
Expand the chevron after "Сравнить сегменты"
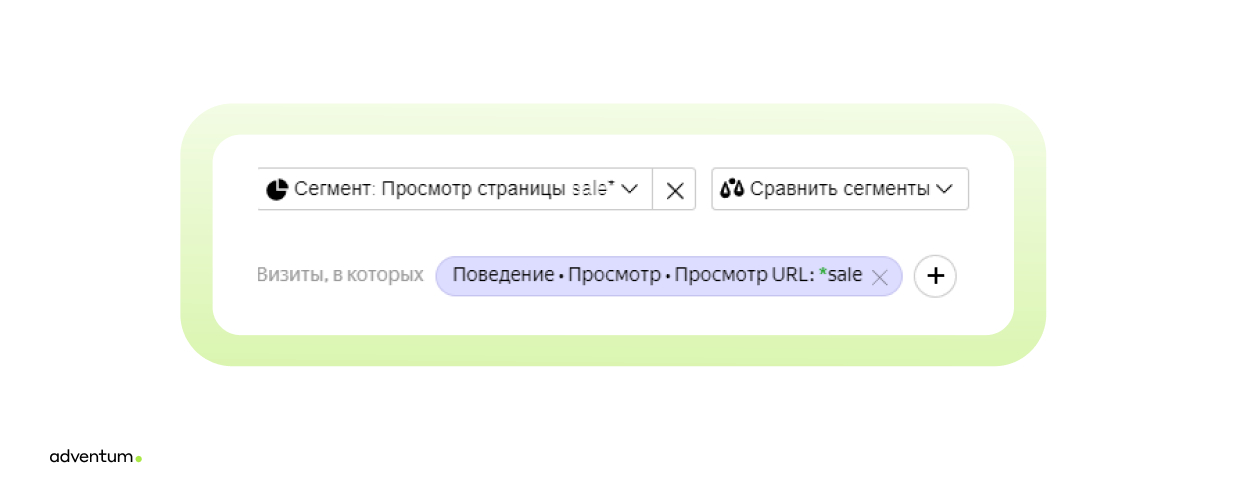(x=944, y=189)
